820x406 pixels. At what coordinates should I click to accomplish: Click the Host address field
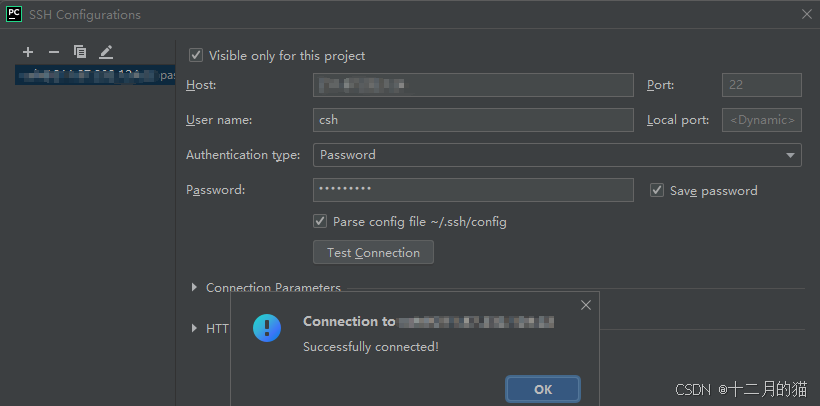[x=473, y=85]
